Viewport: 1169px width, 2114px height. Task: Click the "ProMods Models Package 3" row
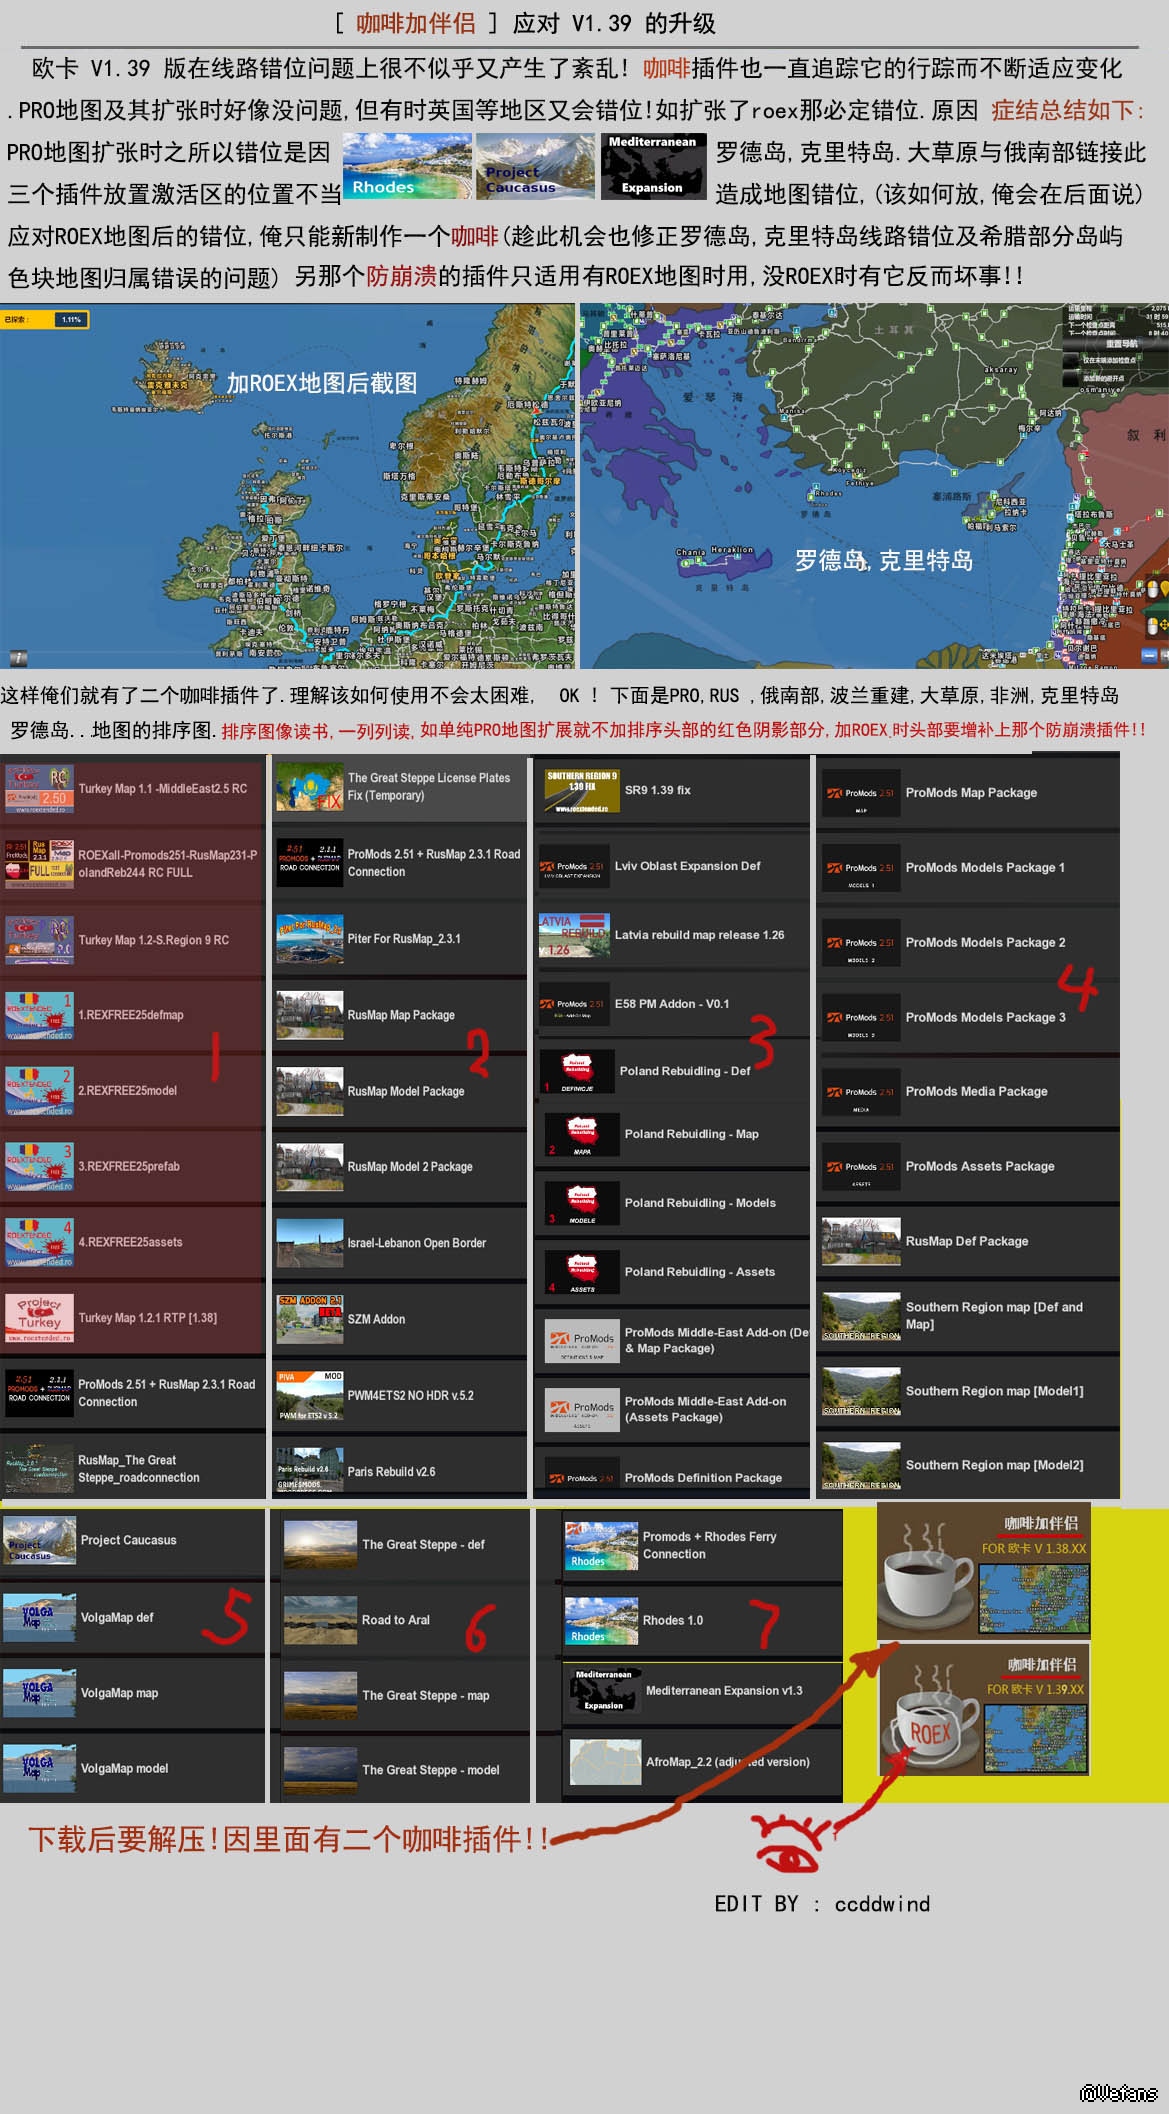[968, 1017]
